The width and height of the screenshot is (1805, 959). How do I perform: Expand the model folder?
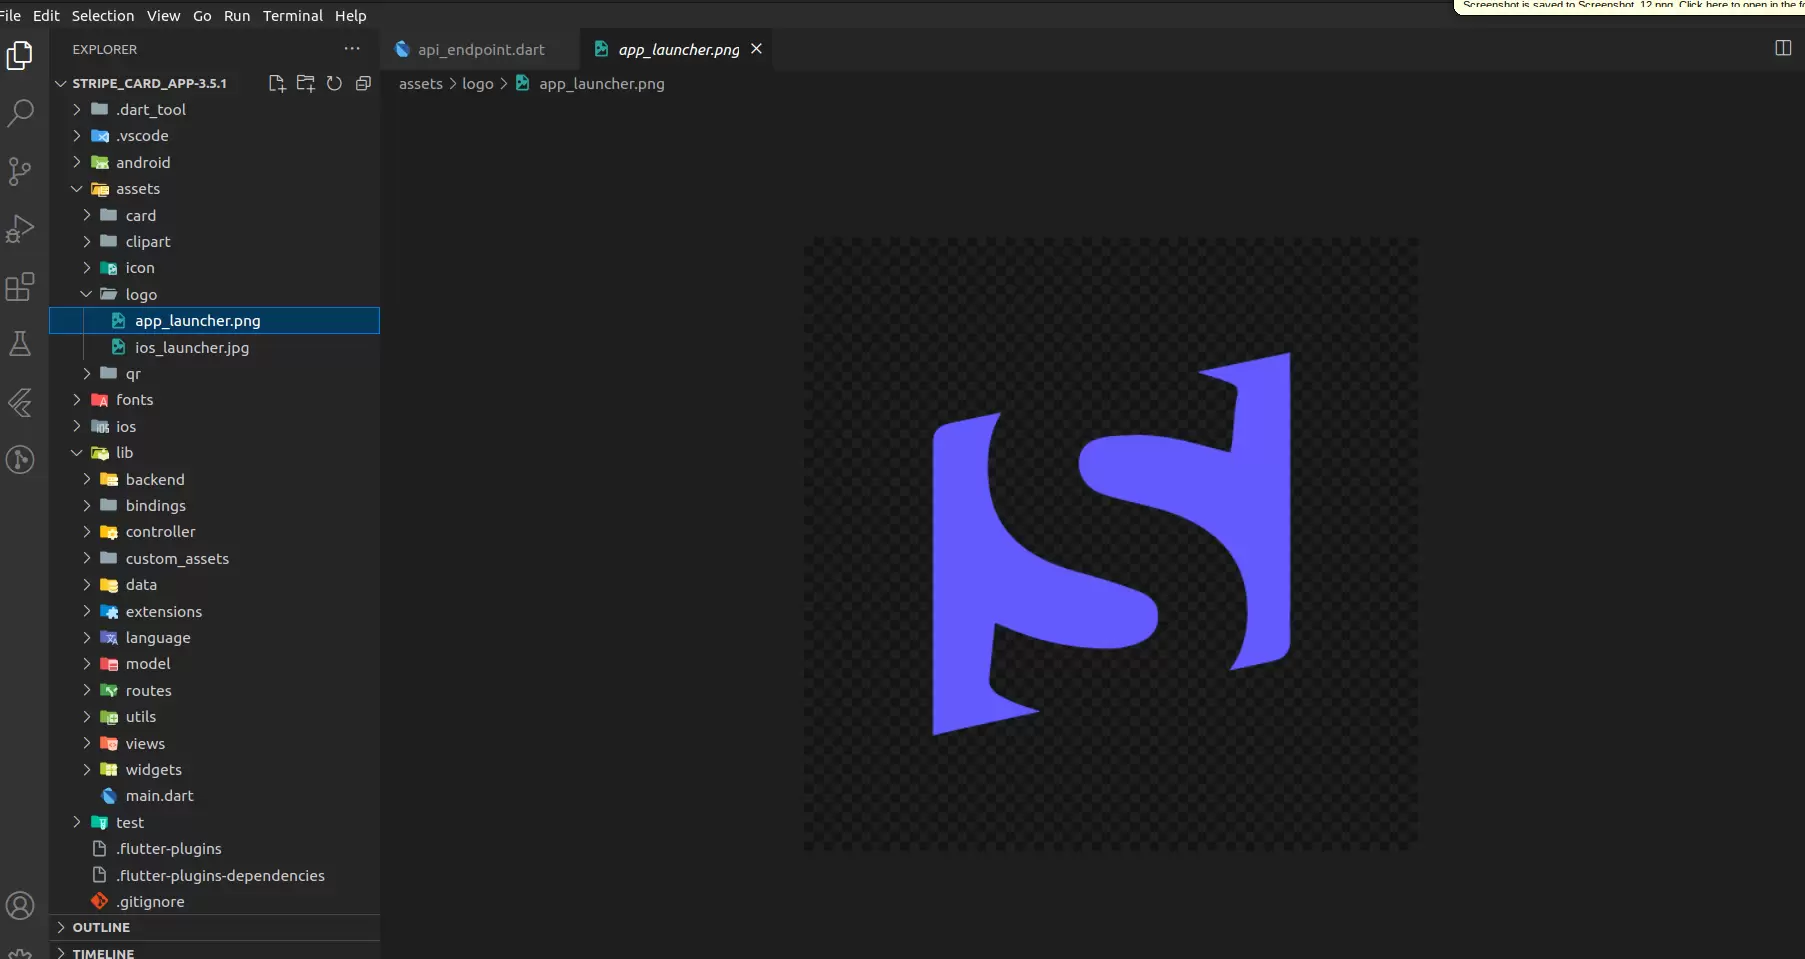[214, 664]
